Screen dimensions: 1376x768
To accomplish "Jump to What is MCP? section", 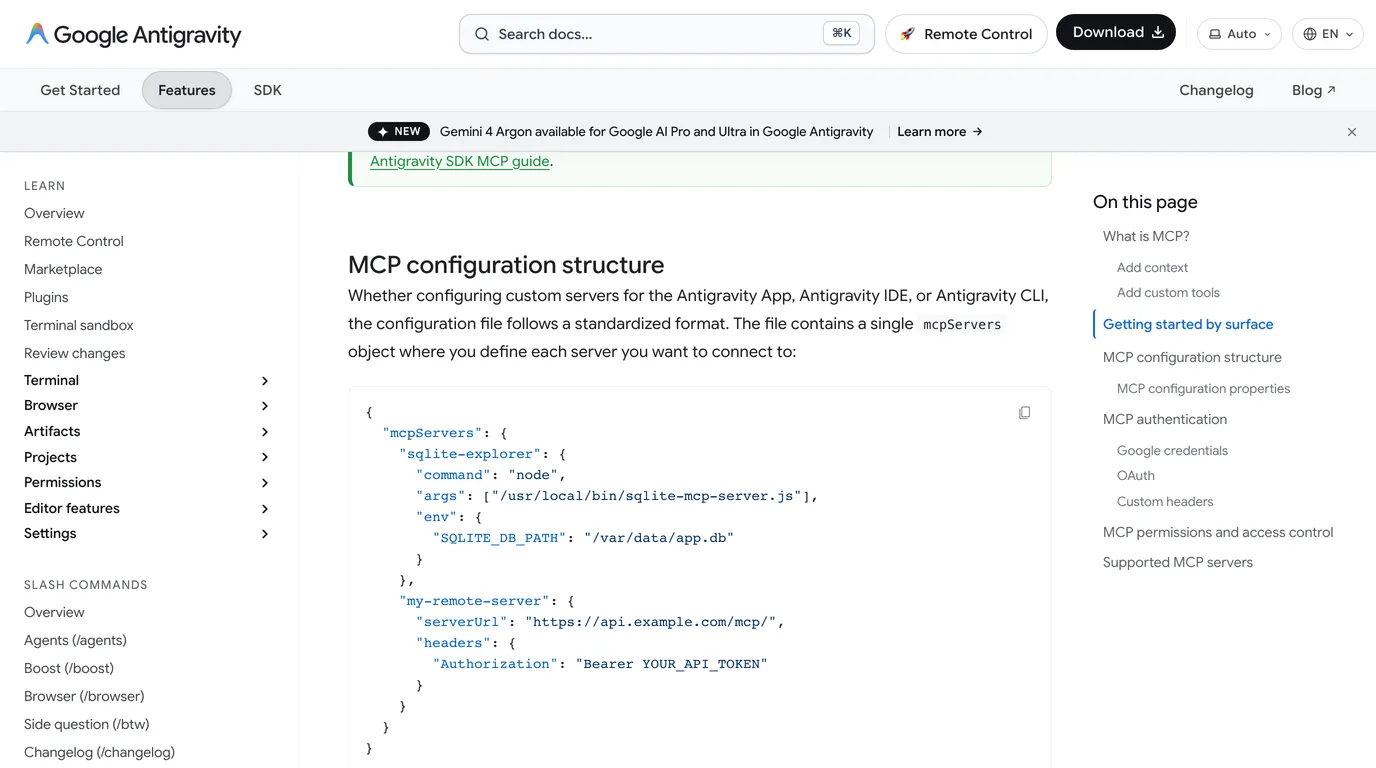I will (1146, 236).
